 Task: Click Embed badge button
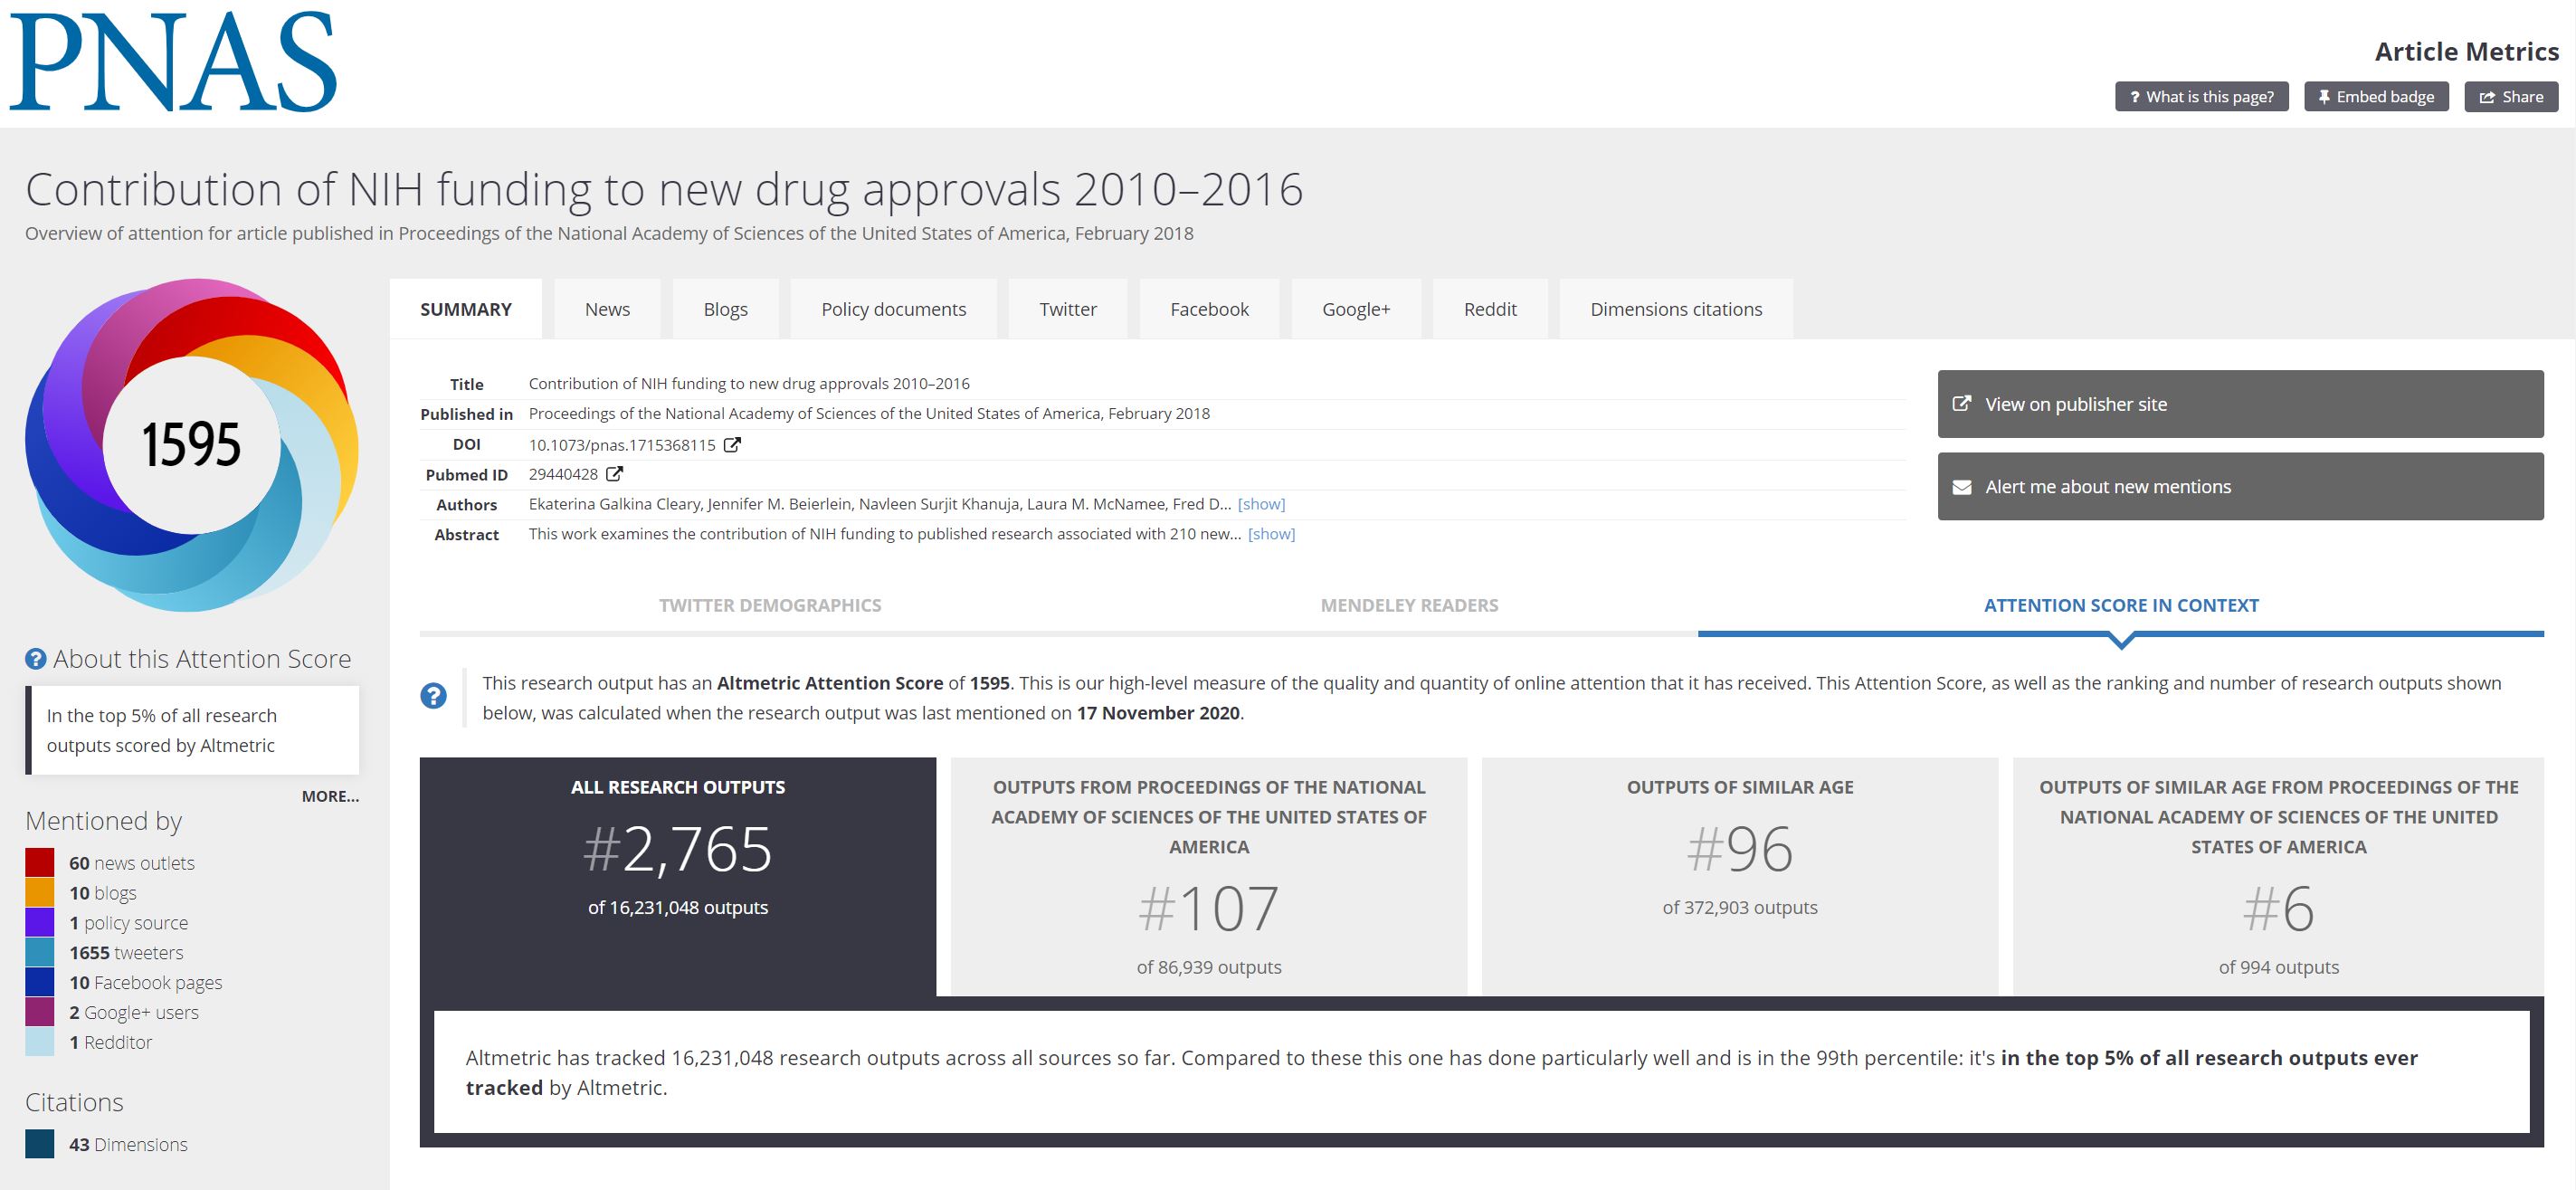2376,97
